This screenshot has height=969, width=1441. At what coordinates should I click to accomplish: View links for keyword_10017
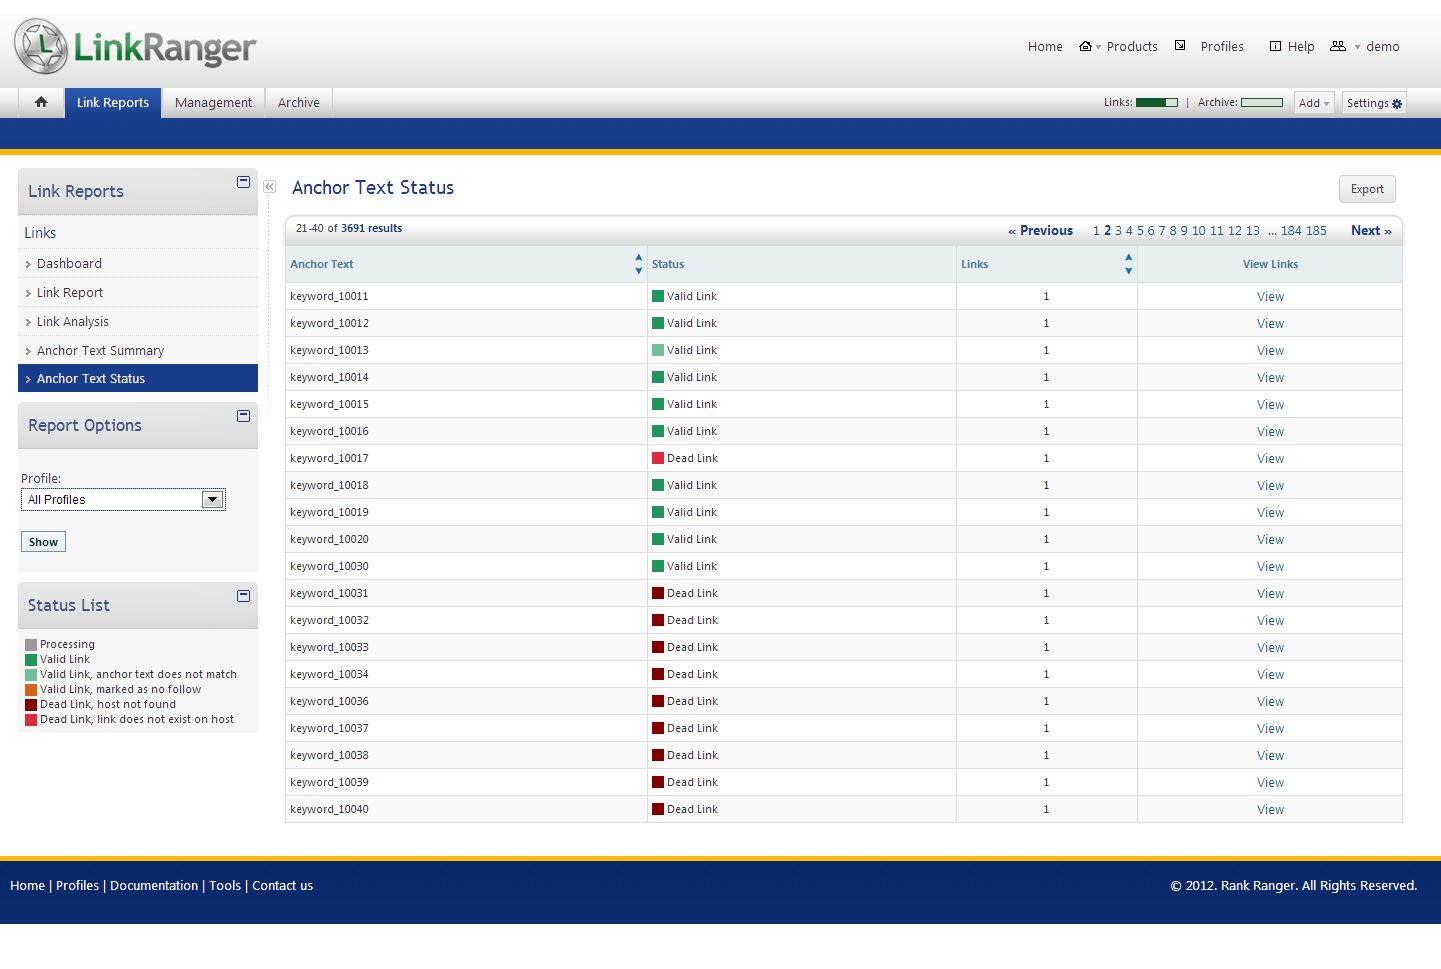(x=1270, y=459)
